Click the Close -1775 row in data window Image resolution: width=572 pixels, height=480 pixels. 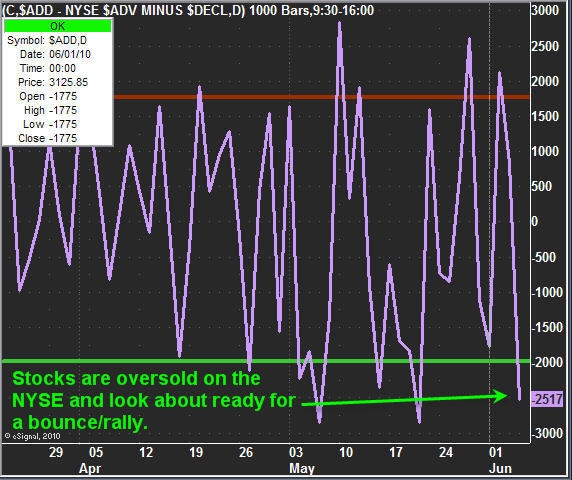point(48,138)
